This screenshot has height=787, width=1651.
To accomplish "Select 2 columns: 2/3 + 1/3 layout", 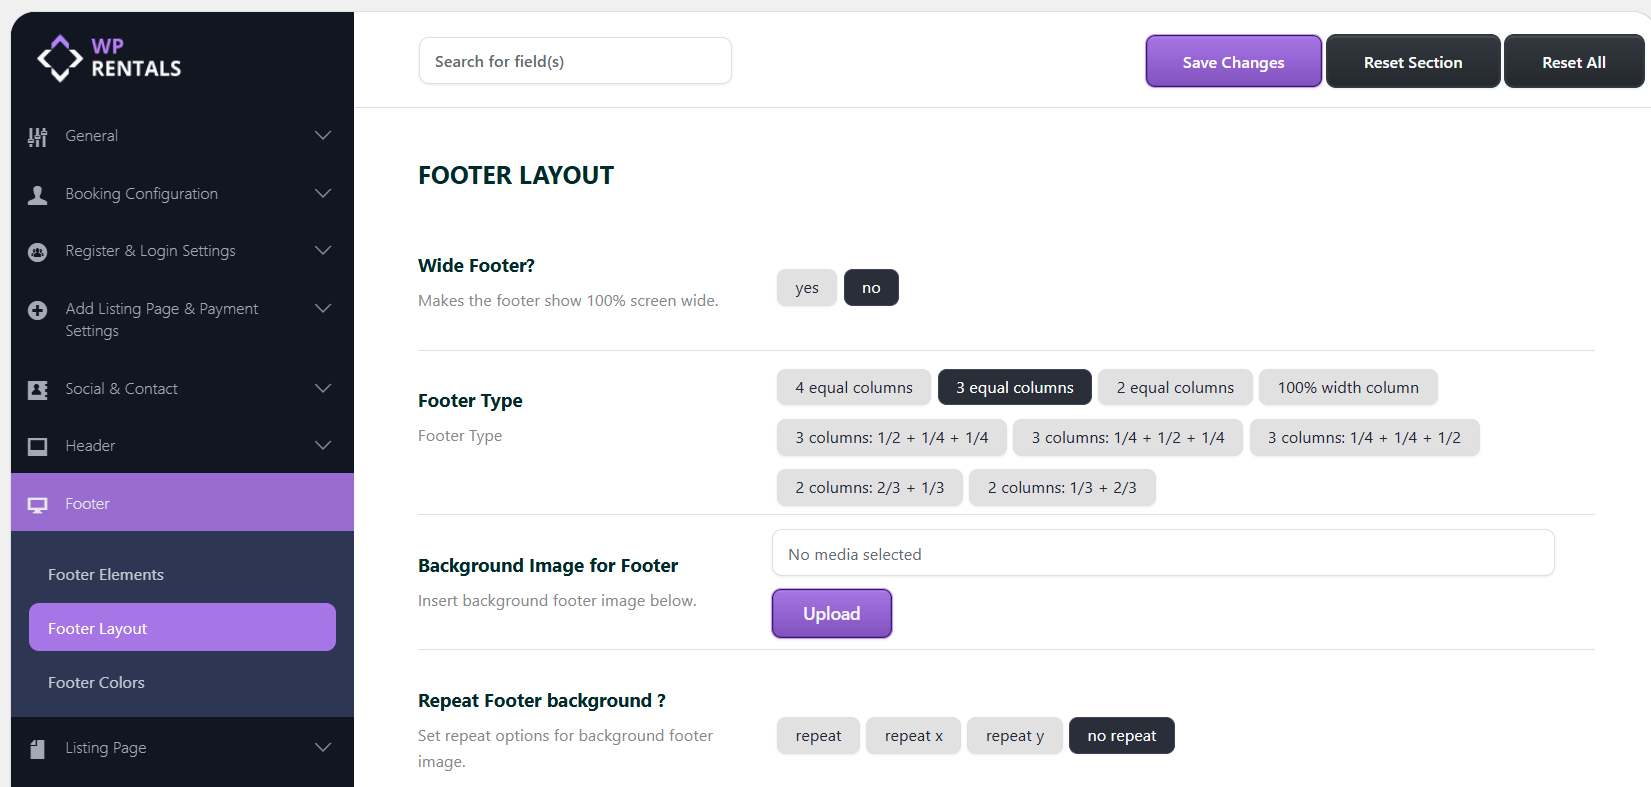I will [x=869, y=488].
